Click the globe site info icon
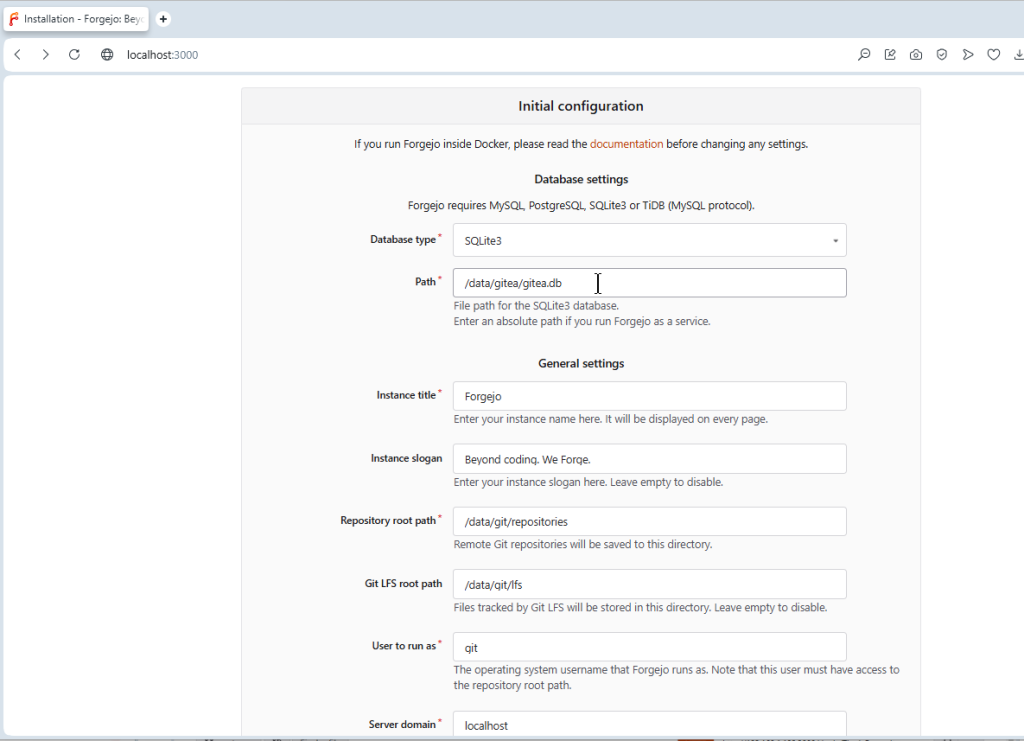The height and width of the screenshot is (741, 1024). tap(107, 55)
